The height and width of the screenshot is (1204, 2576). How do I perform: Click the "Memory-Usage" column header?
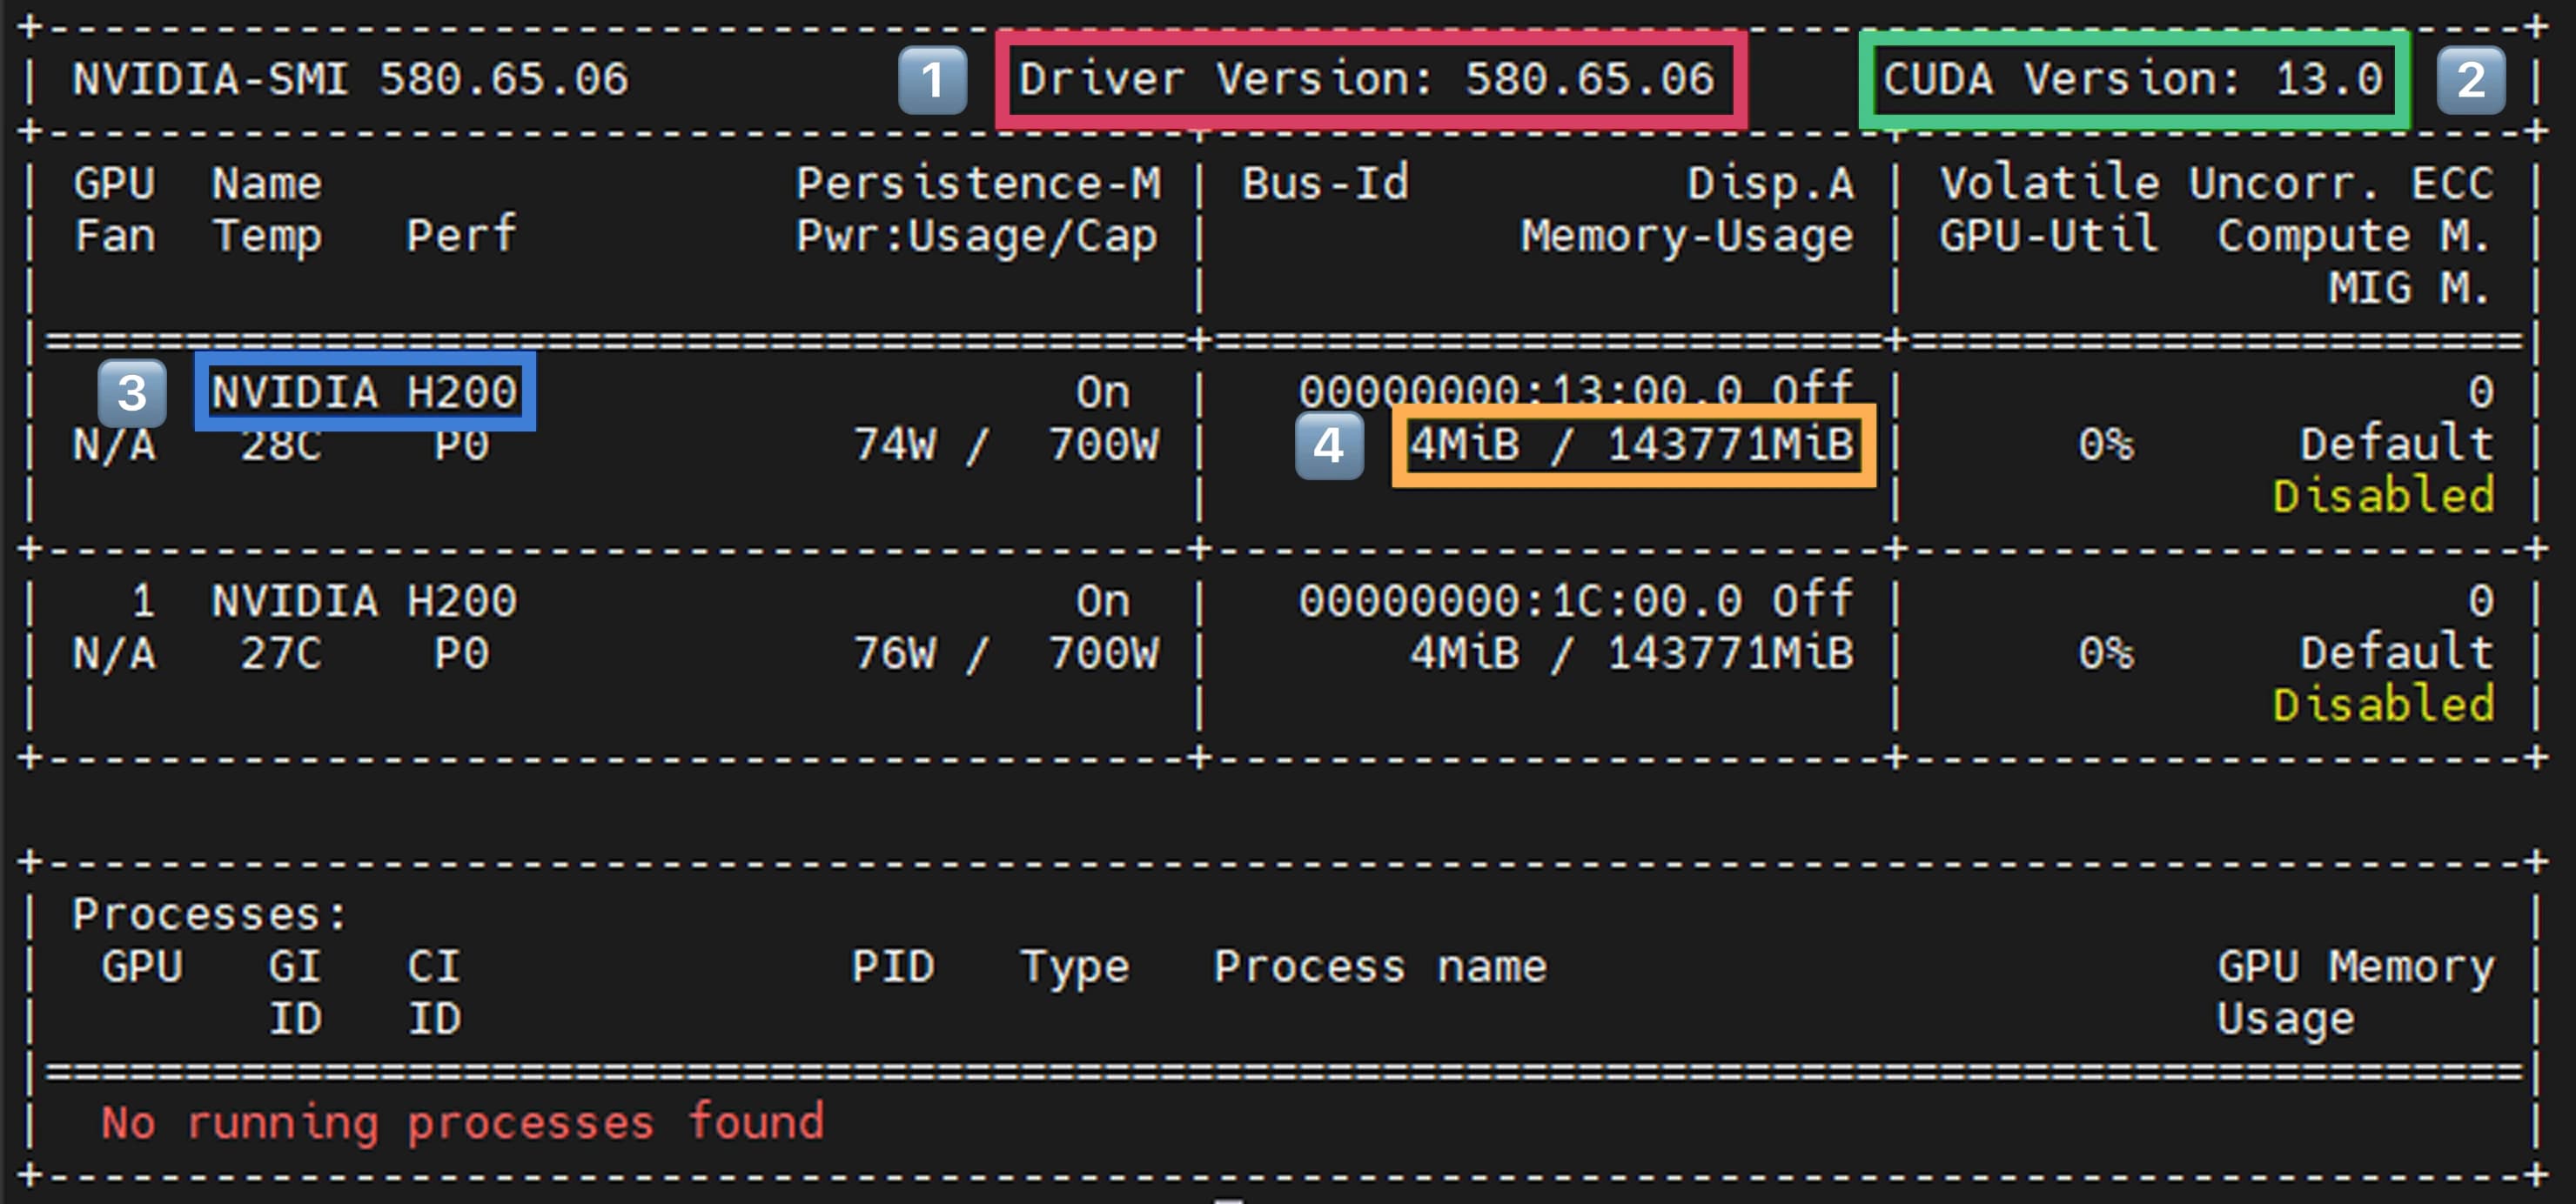click(1687, 237)
